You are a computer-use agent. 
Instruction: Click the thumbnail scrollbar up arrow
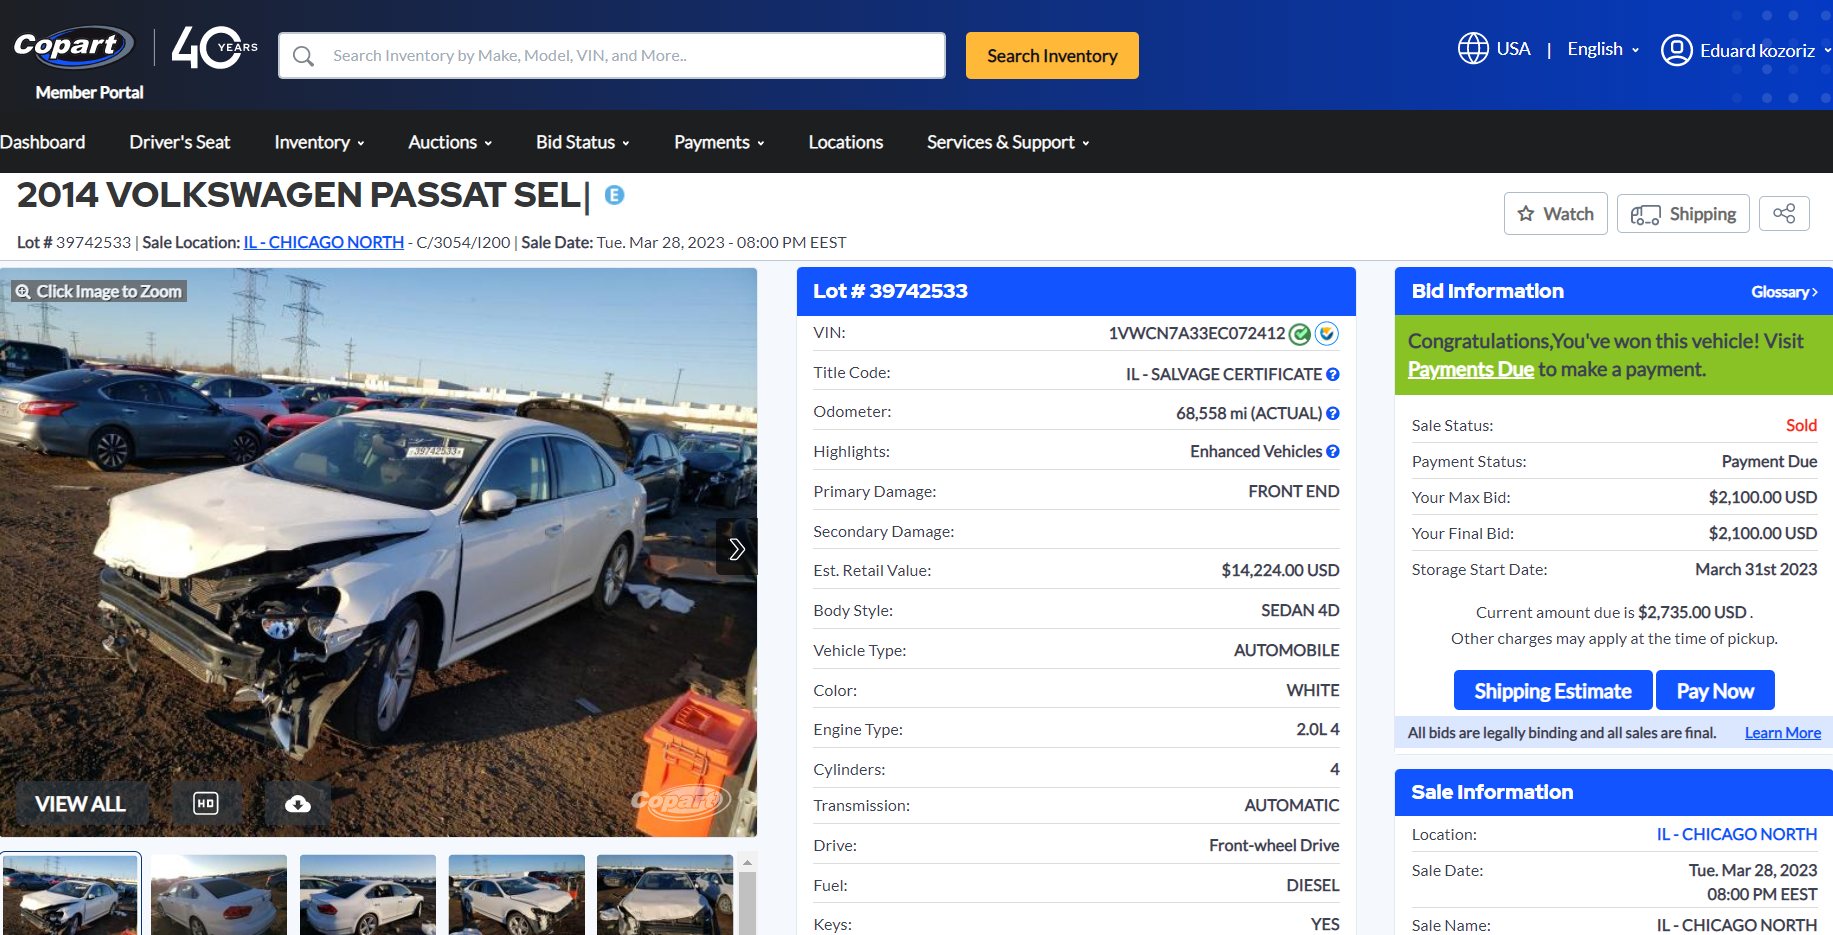click(746, 862)
